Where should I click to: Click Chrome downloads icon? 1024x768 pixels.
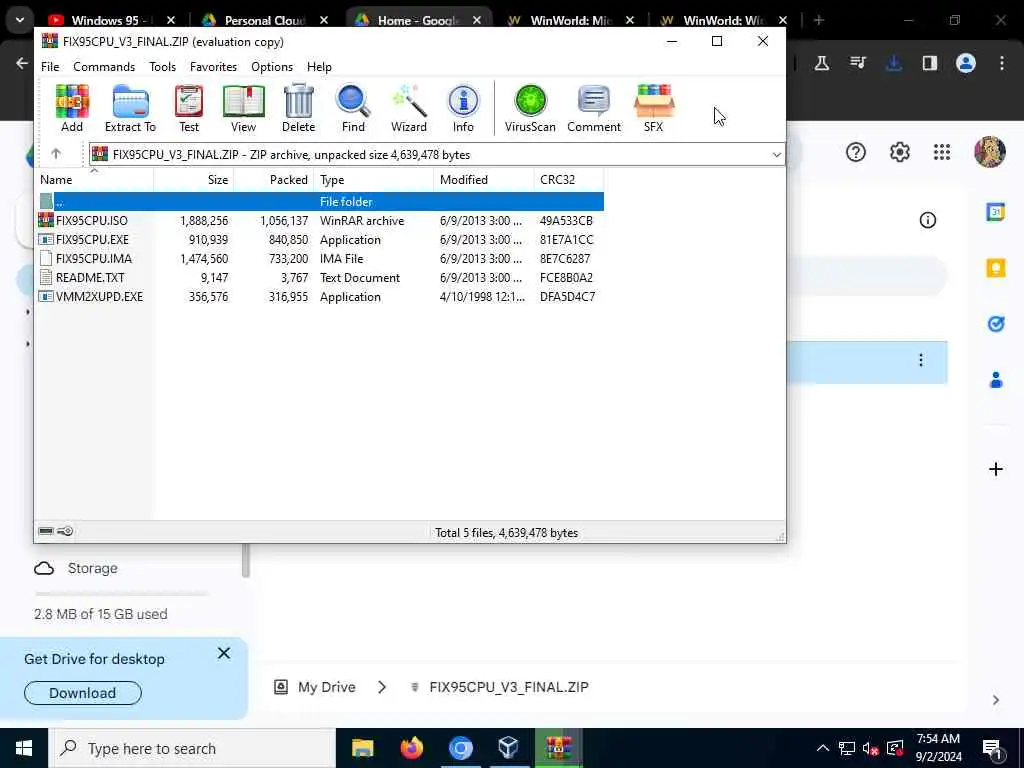[894, 63]
